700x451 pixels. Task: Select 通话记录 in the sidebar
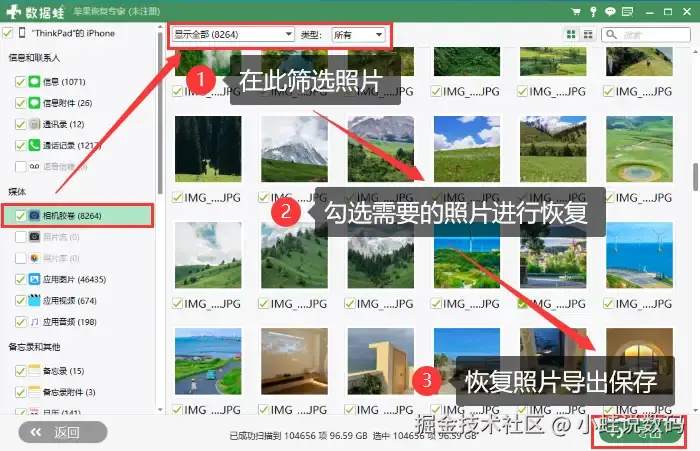(72, 145)
